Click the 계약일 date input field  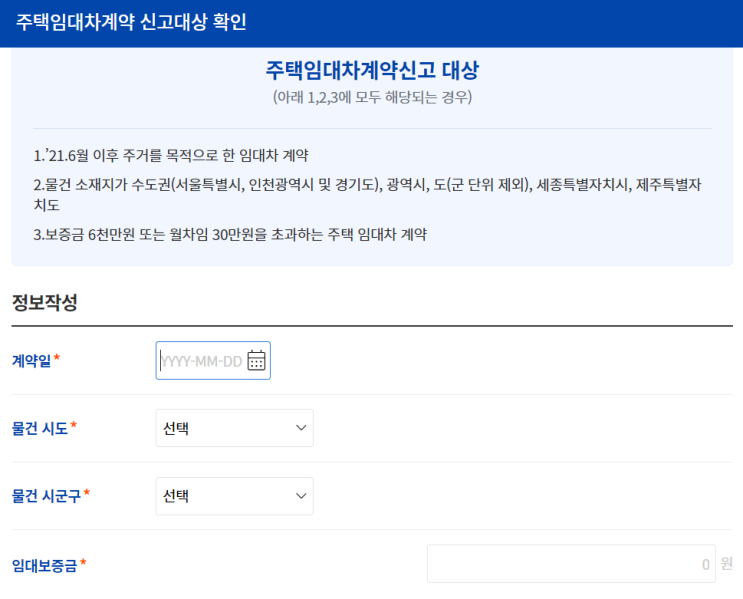[213, 361]
